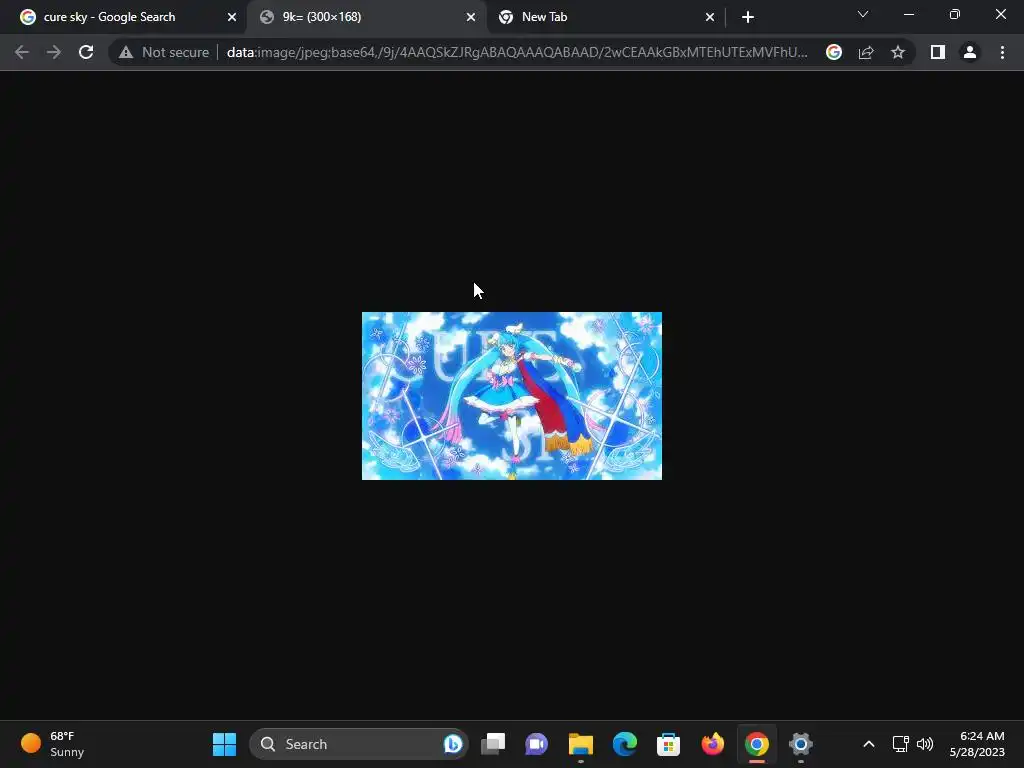
Task: Restore down the Chrome window
Action: tap(955, 14)
